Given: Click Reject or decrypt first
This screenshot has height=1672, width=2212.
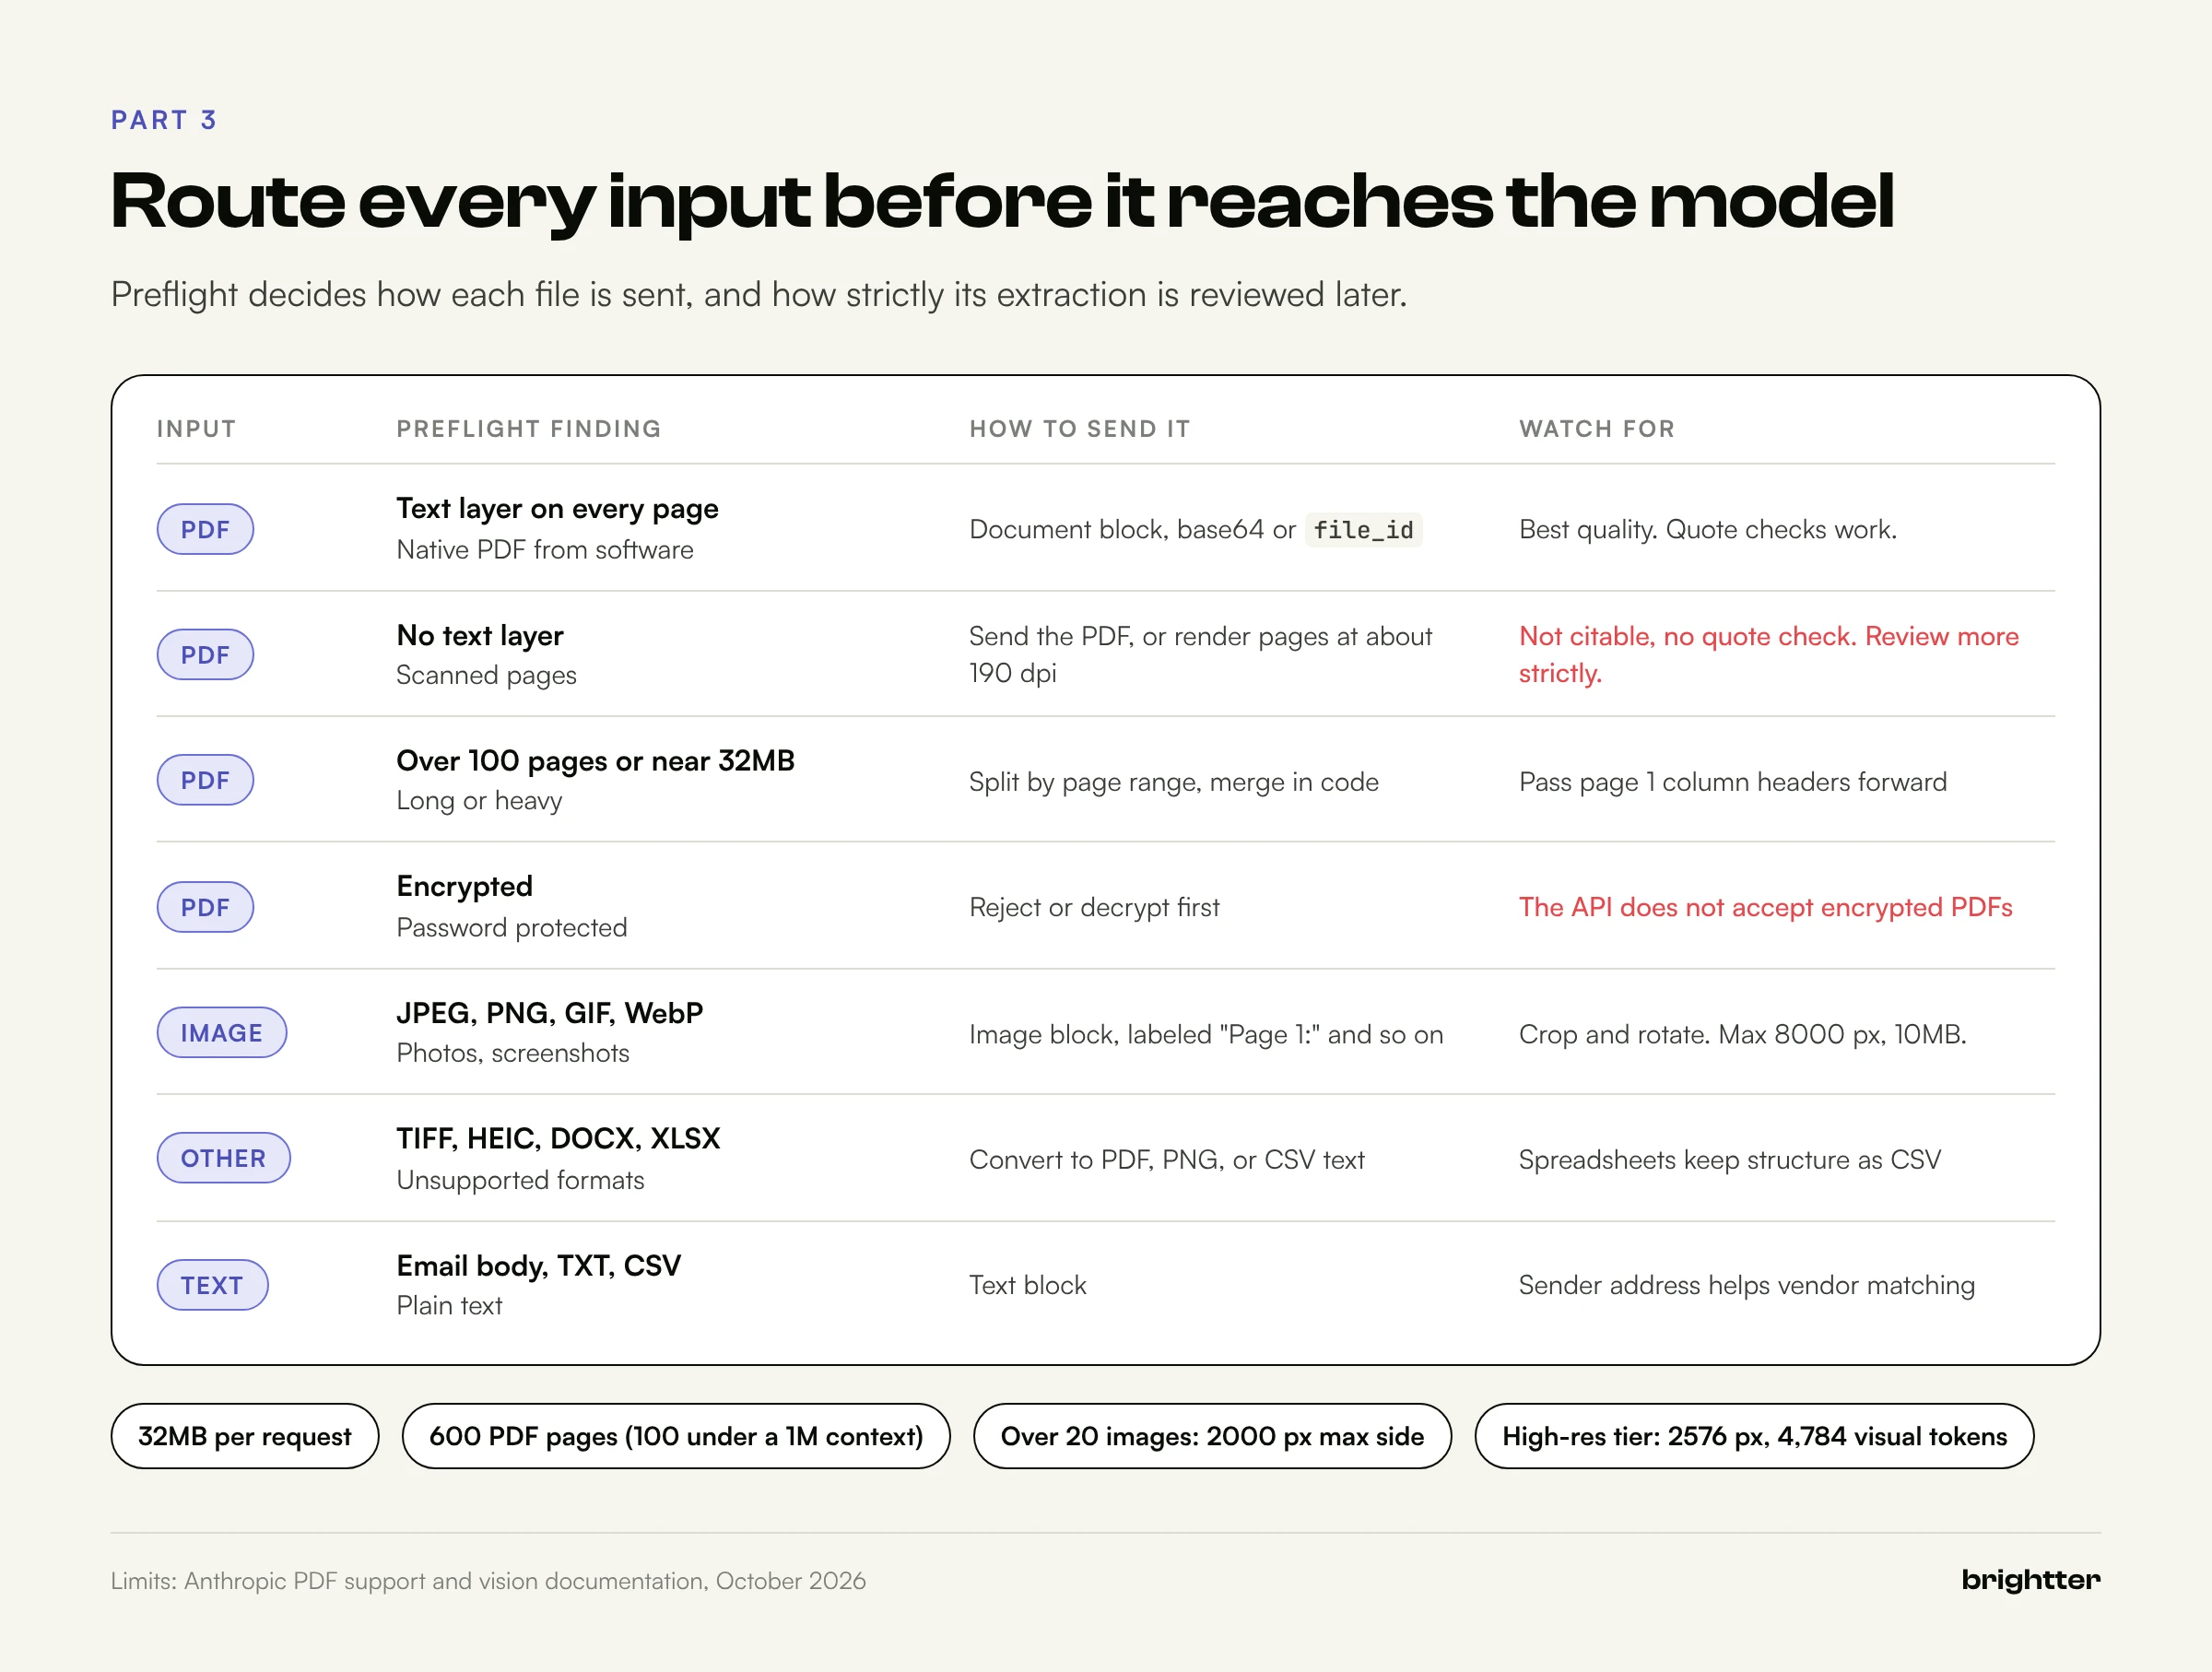Looking at the screenshot, I should (x=1095, y=907).
